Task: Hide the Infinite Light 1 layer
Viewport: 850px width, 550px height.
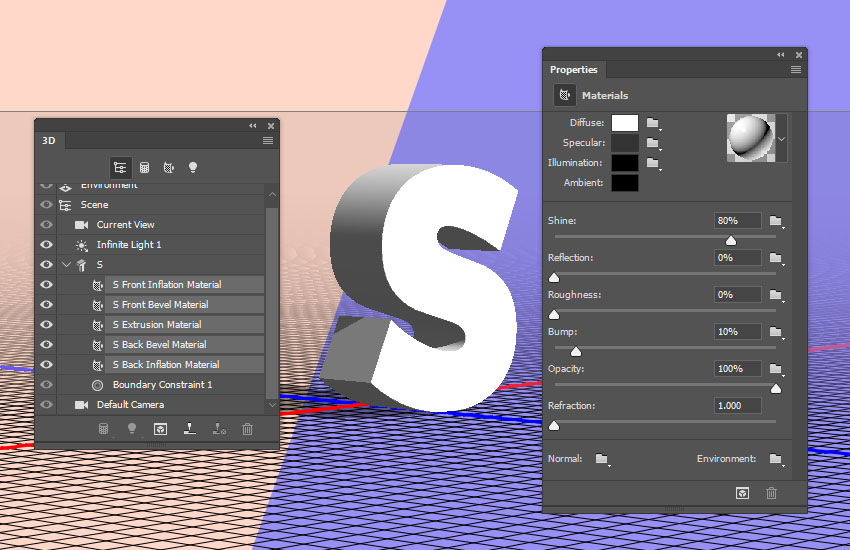Action: 46,245
